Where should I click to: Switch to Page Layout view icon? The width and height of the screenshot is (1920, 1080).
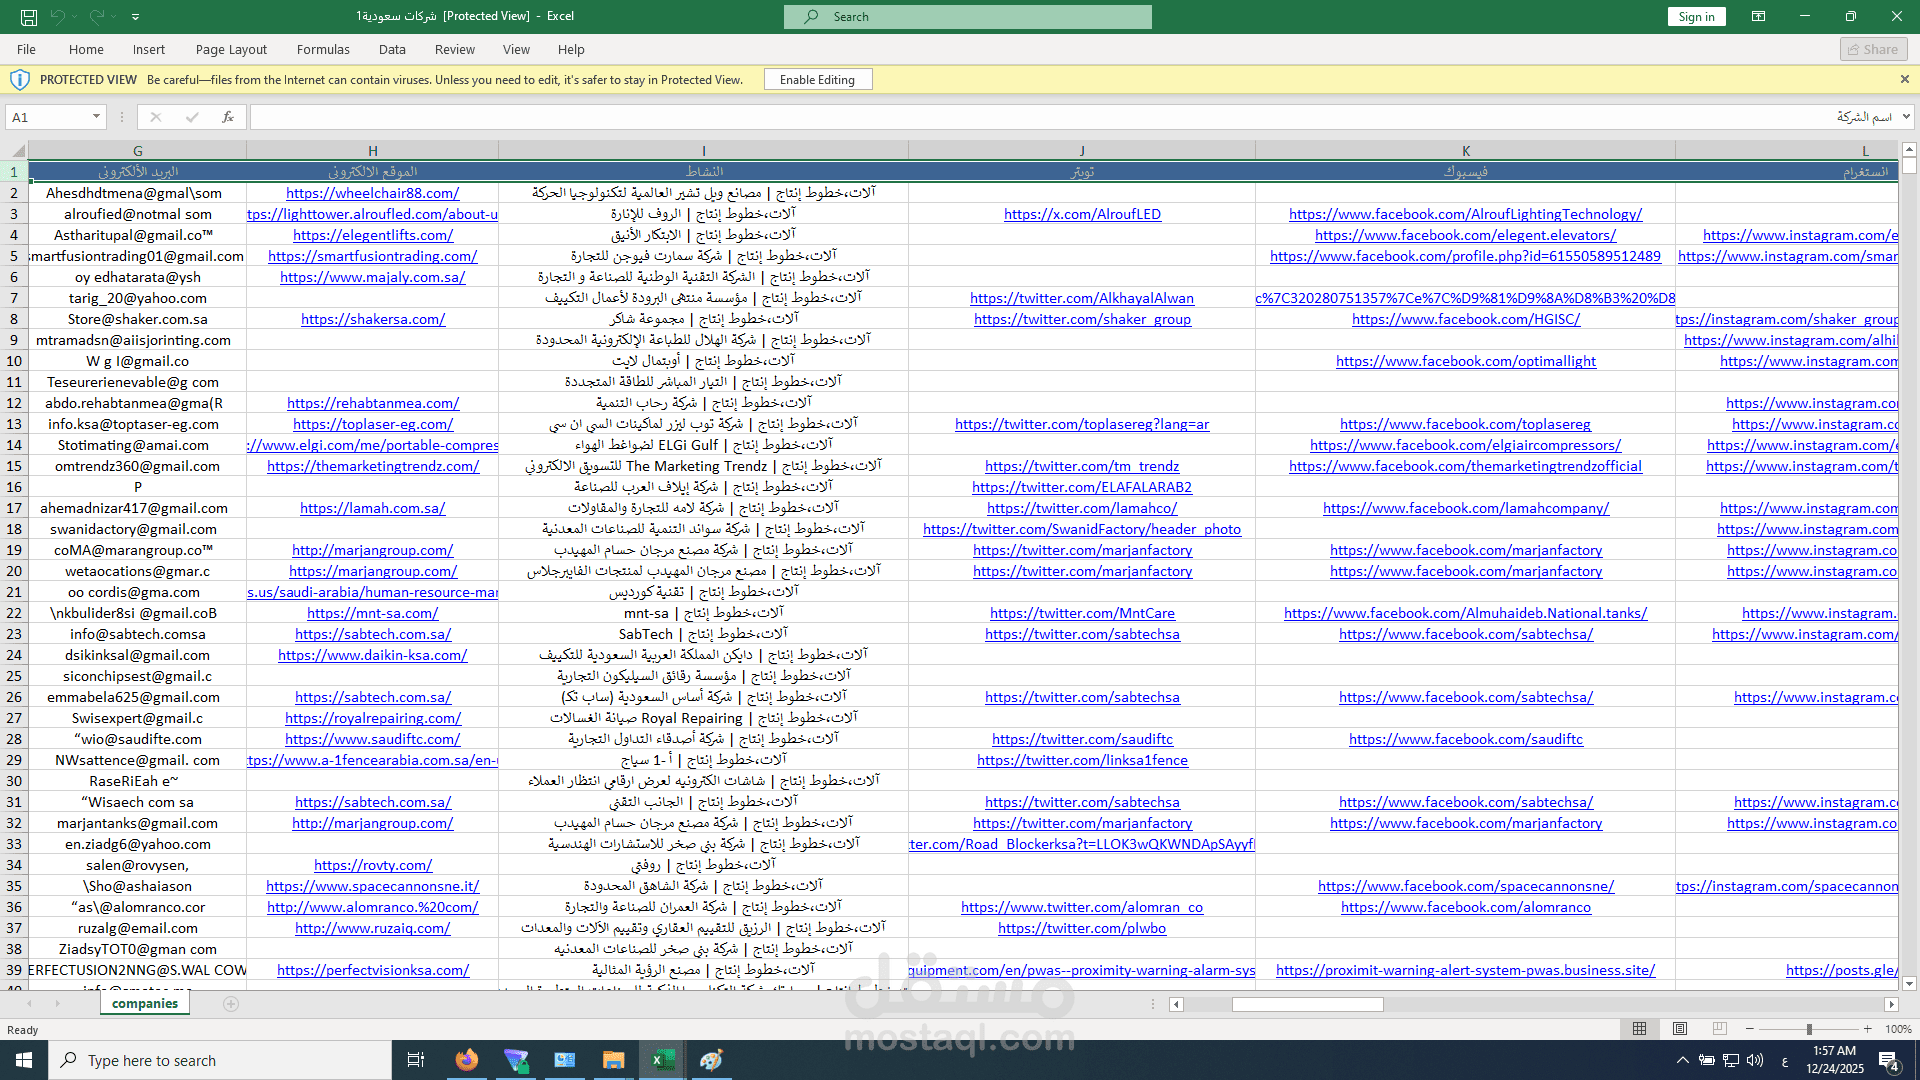[x=1680, y=1029]
